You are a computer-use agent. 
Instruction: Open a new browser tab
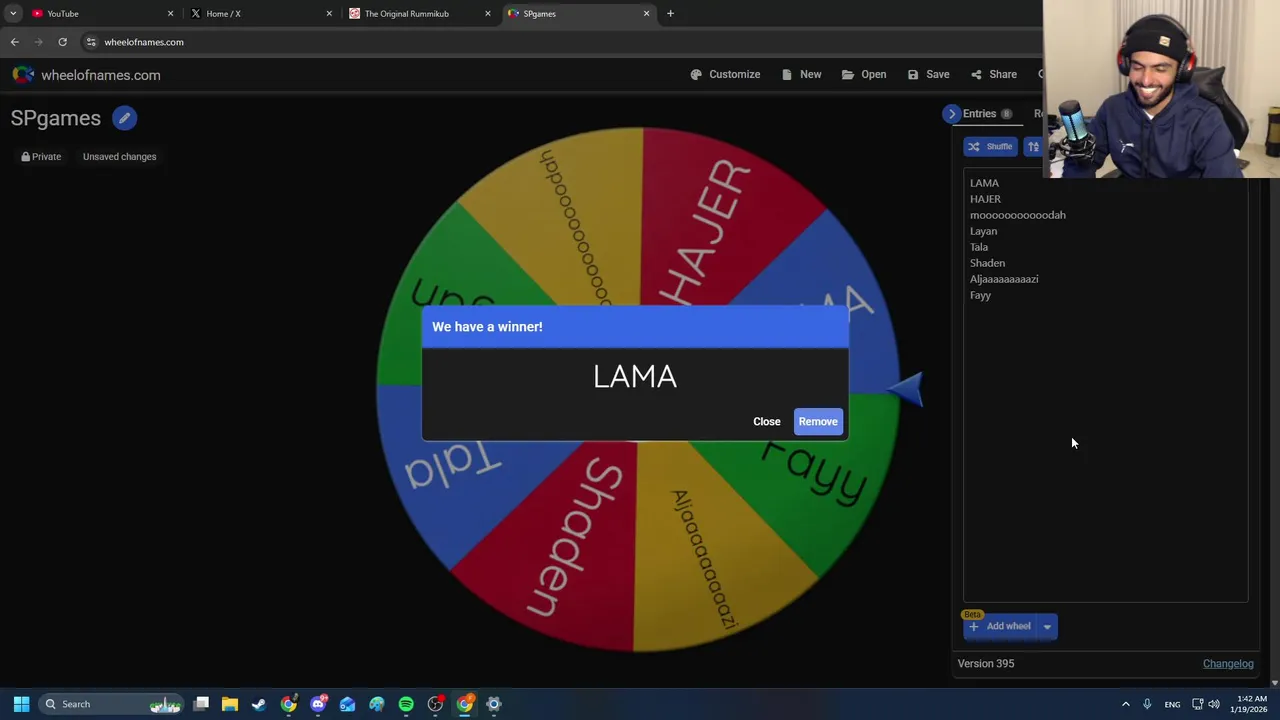click(670, 14)
